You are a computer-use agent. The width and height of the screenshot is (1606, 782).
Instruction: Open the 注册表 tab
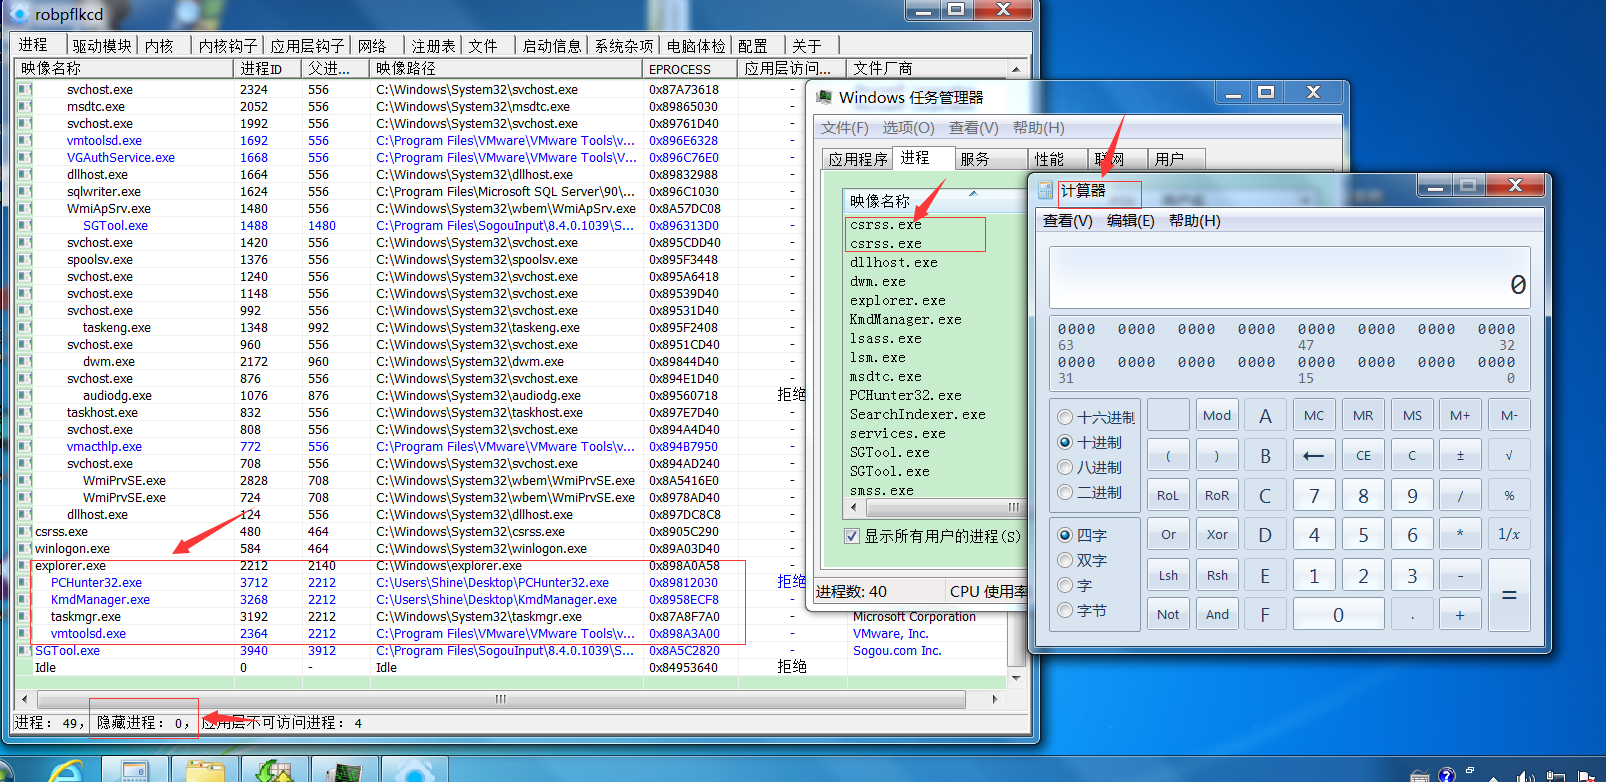[433, 46]
